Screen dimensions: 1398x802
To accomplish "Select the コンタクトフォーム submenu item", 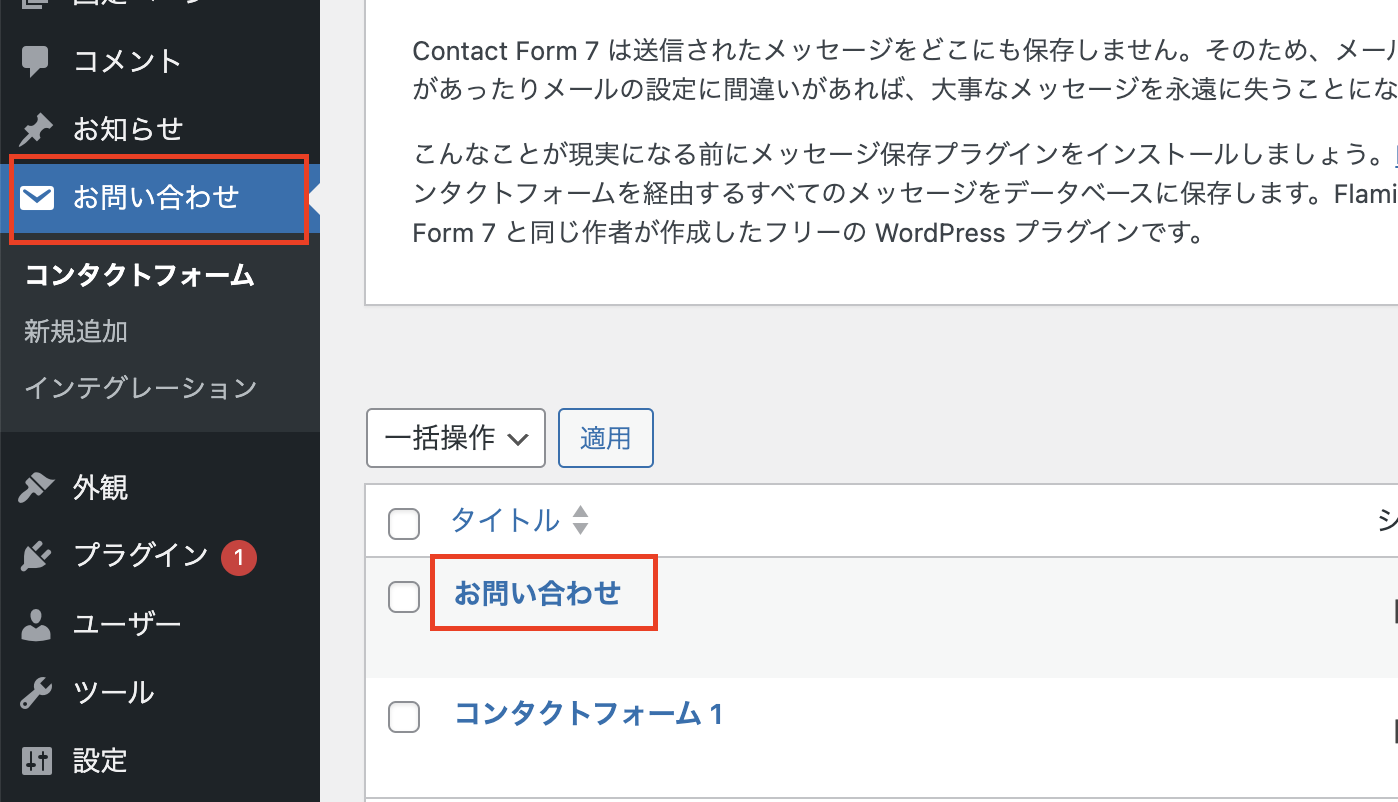I will coord(140,276).
